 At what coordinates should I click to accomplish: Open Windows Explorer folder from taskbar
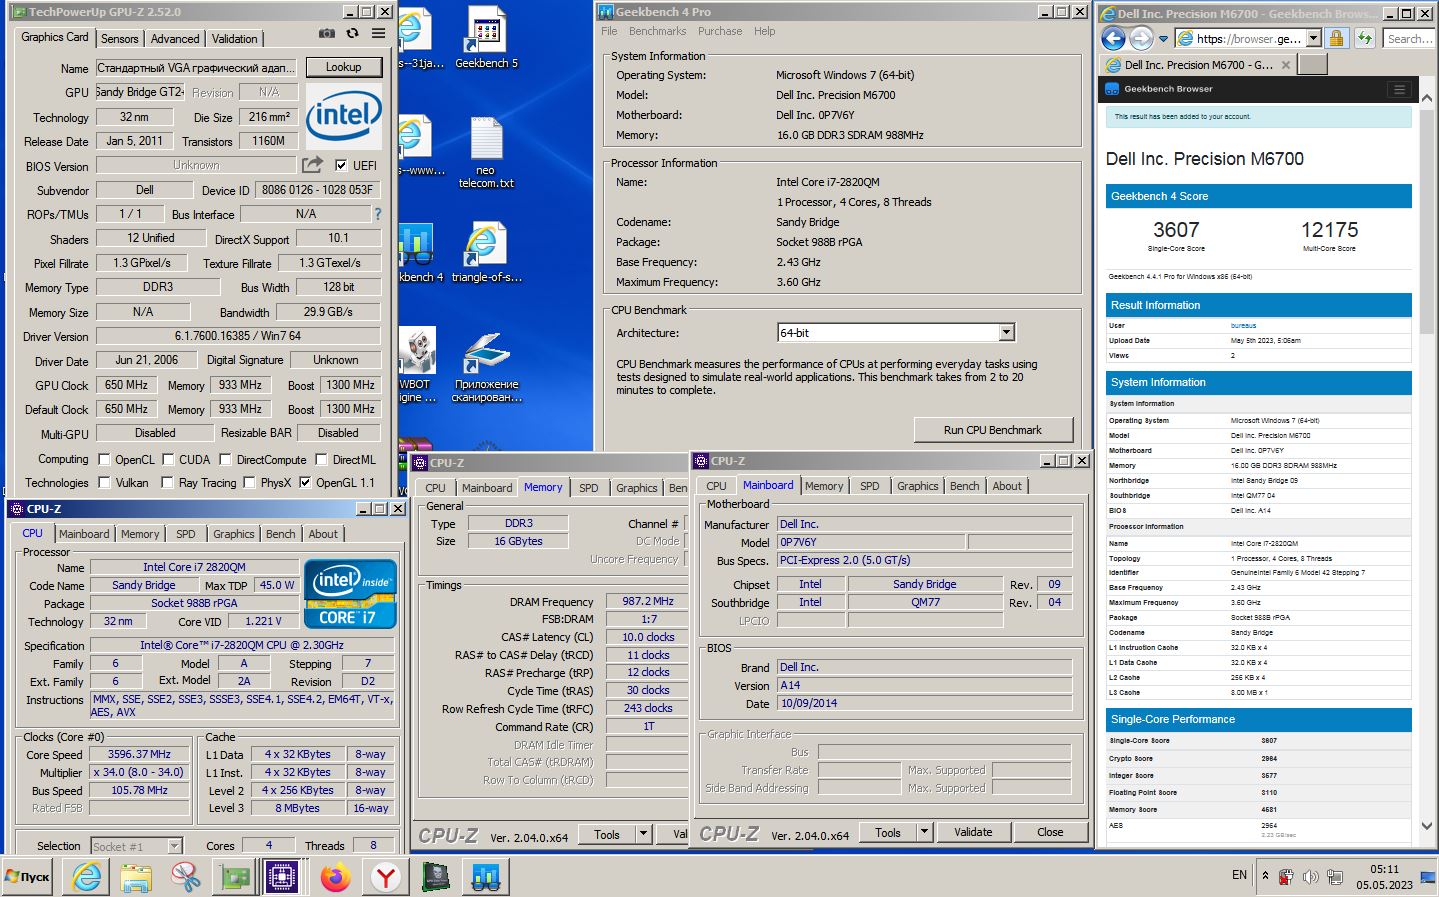click(136, 877)
